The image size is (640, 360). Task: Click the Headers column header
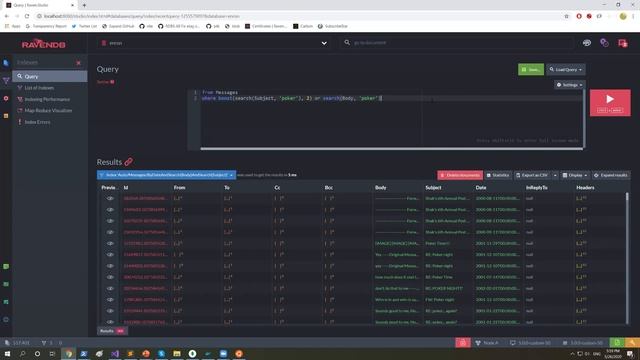(585, 188)
